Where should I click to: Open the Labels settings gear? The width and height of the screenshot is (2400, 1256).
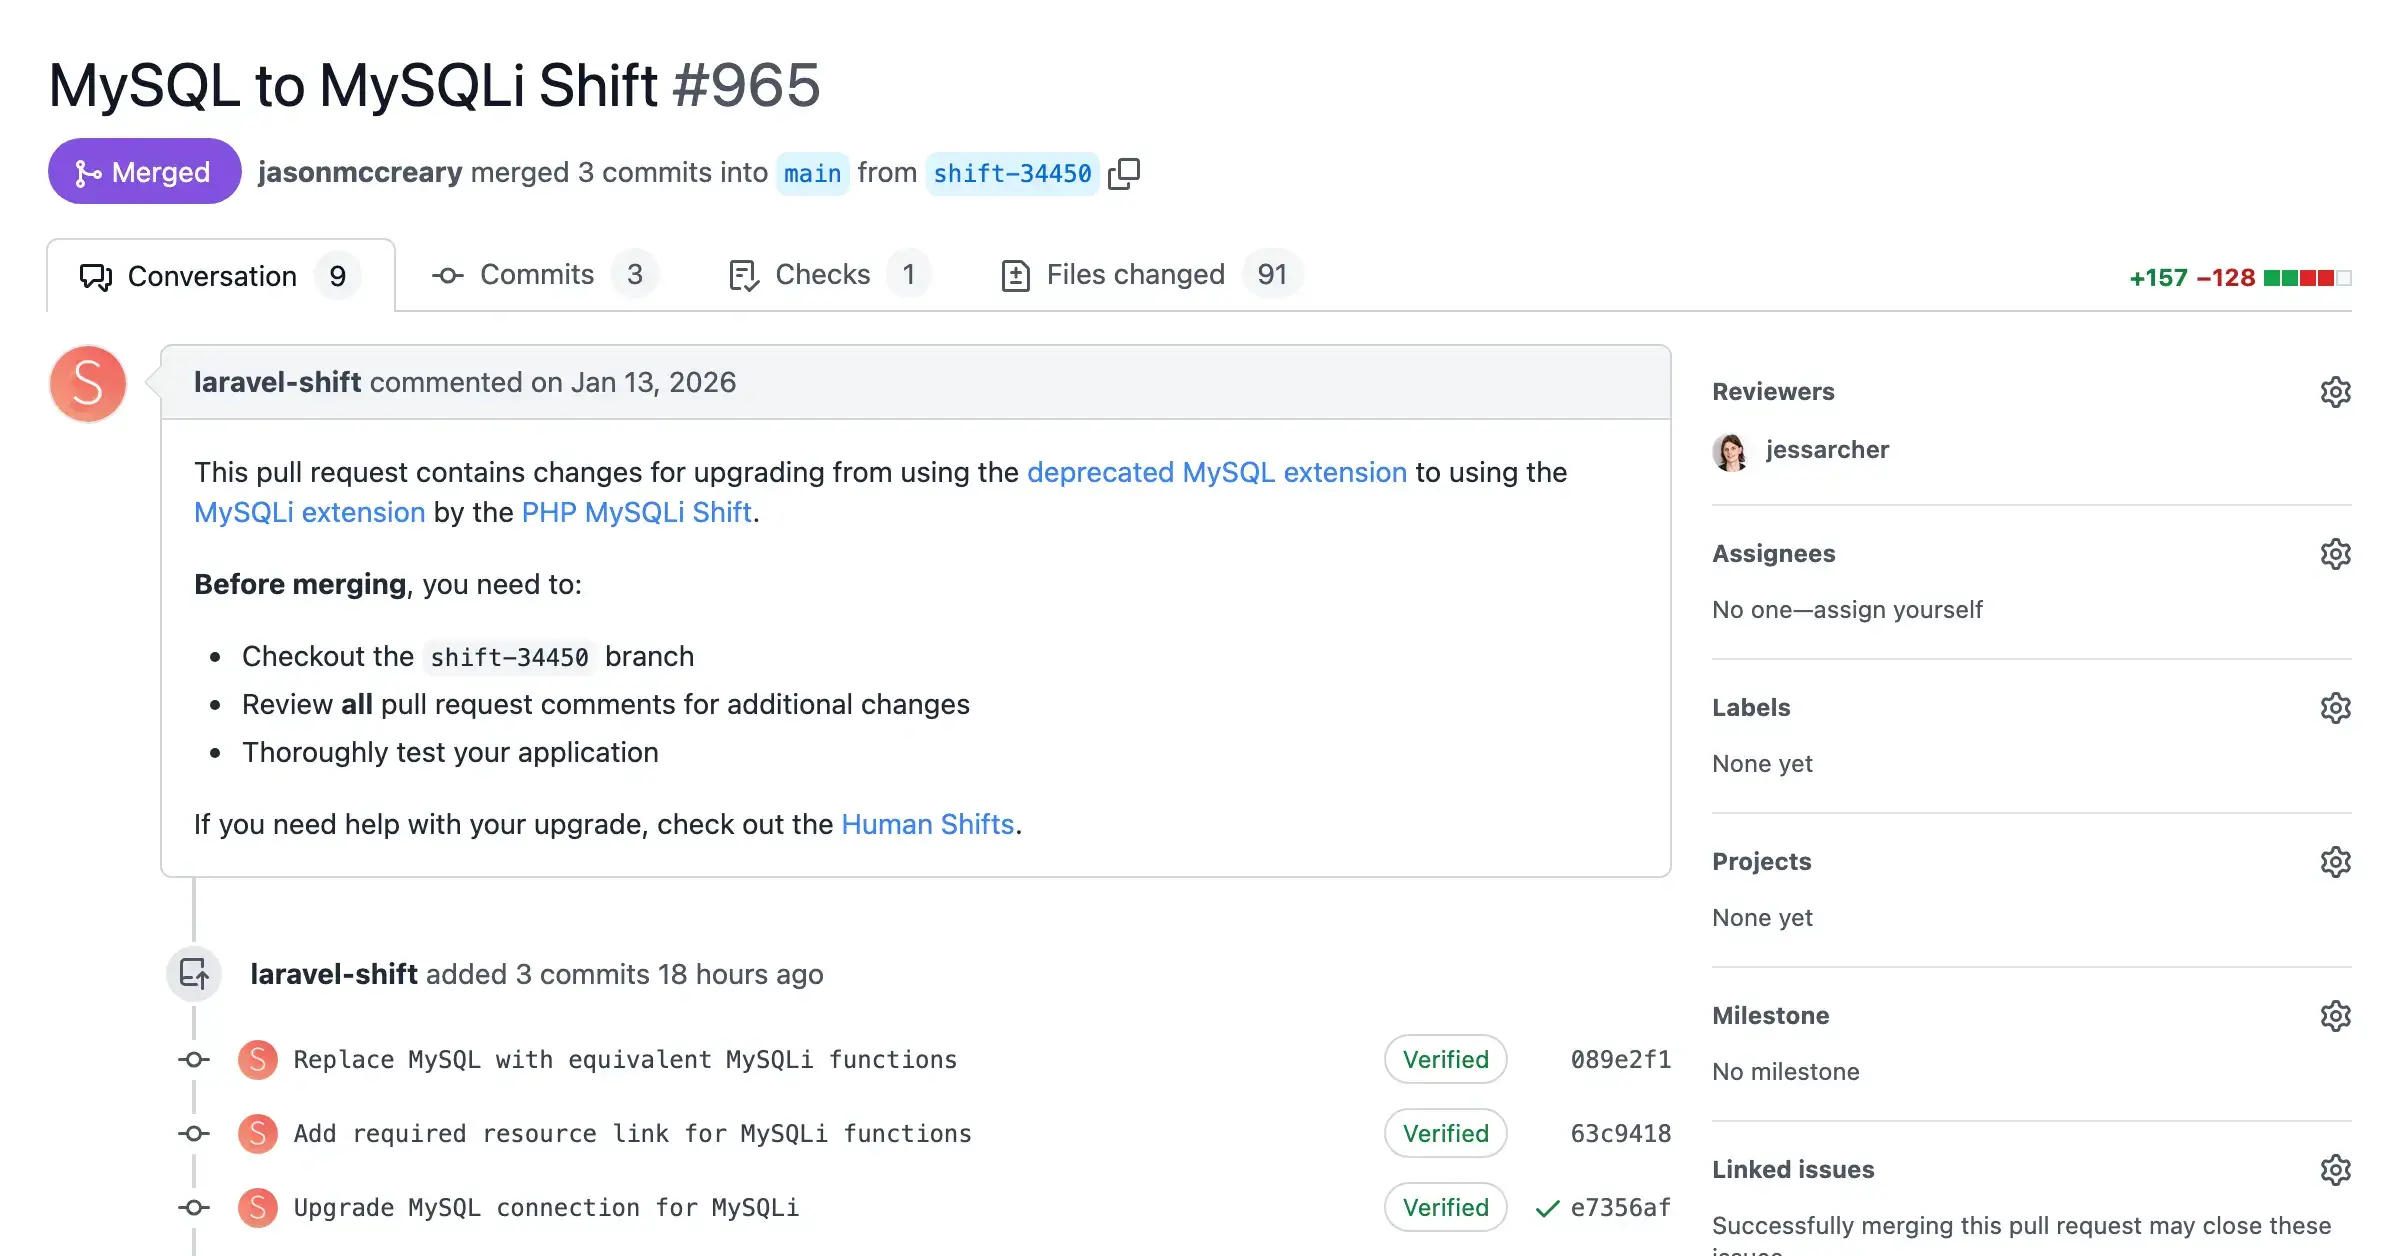pyautogui.click(x=2335, y=708)
